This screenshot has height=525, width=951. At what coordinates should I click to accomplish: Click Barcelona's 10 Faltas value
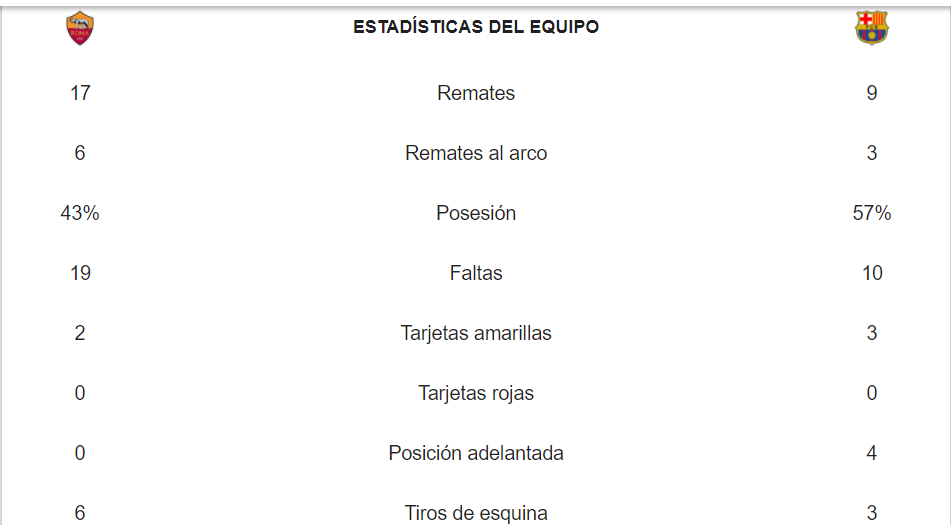tap(872, 273)
